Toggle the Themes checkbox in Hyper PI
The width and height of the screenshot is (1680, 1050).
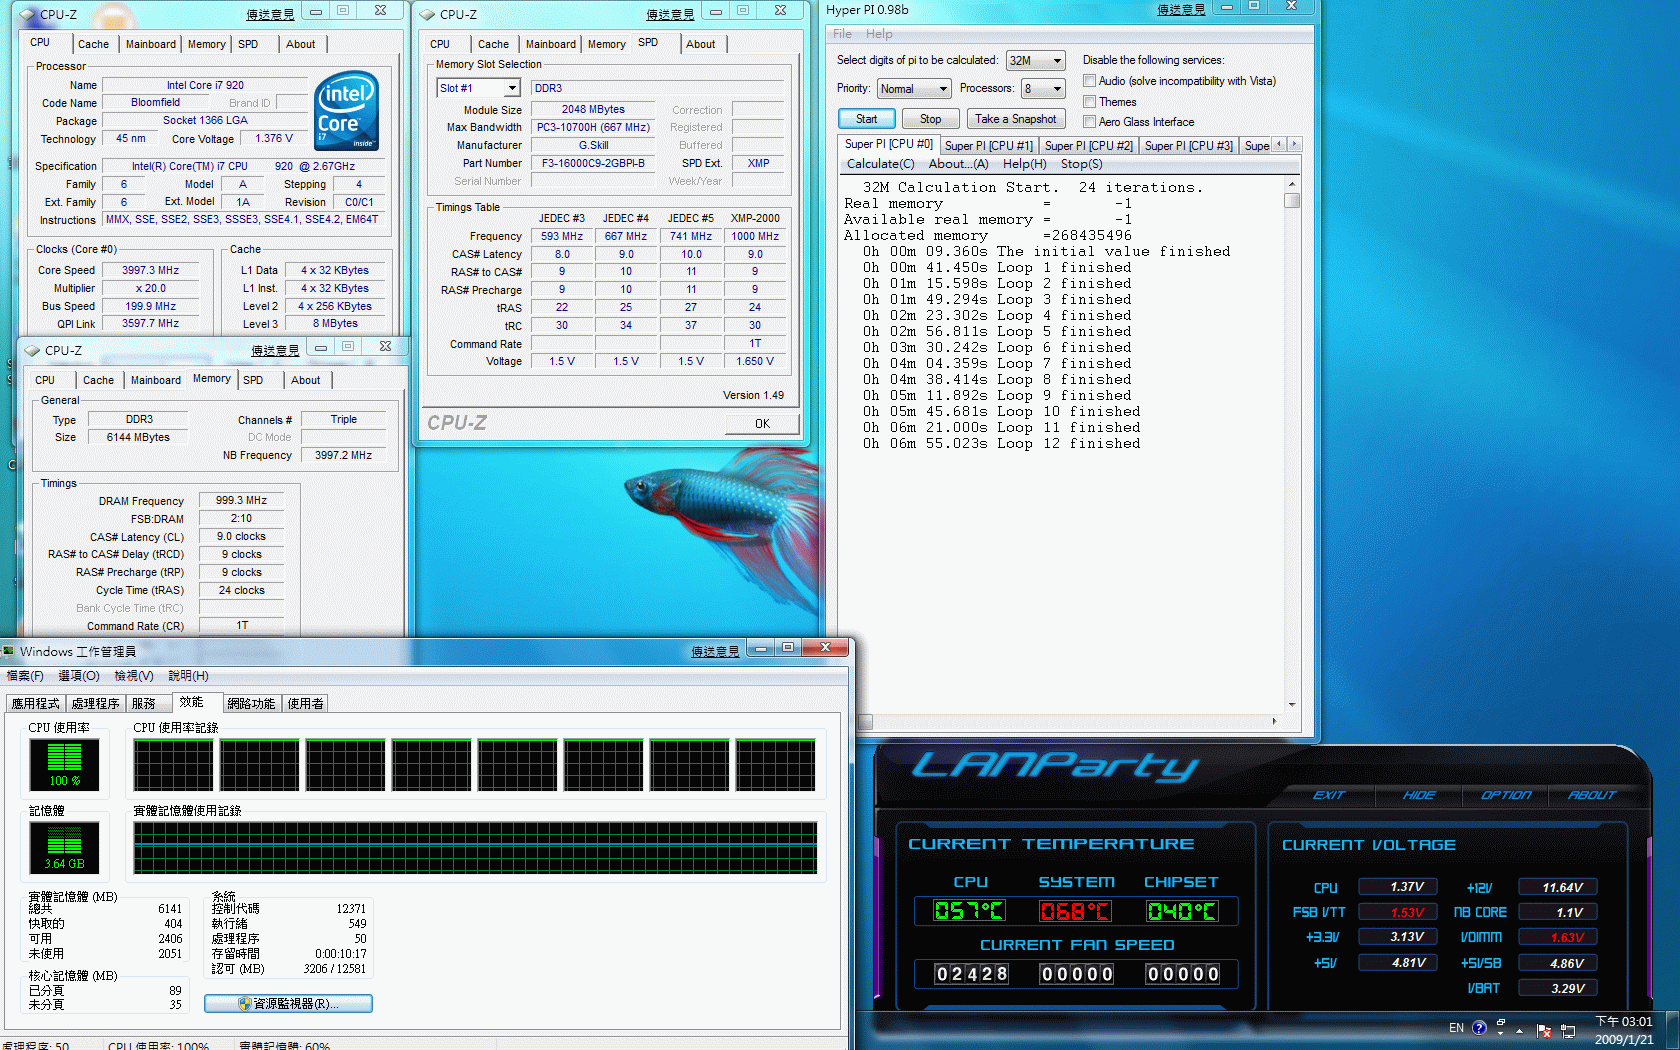point(1089,102)
